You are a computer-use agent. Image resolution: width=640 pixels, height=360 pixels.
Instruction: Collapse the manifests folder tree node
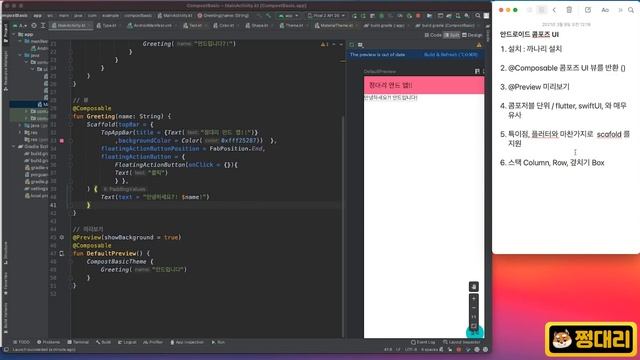(20, 41)
